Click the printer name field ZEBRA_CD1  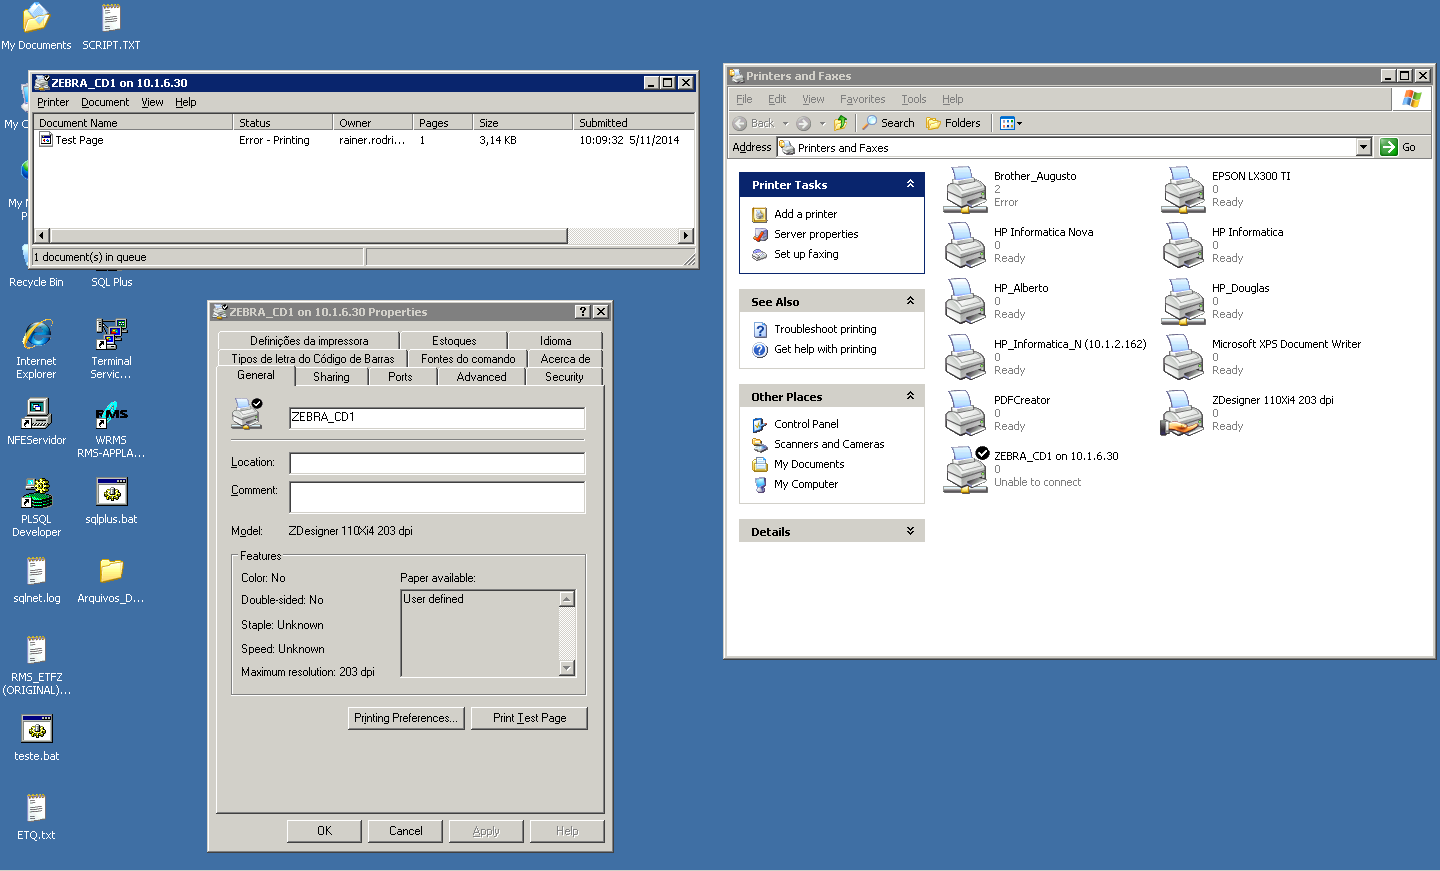437,418
